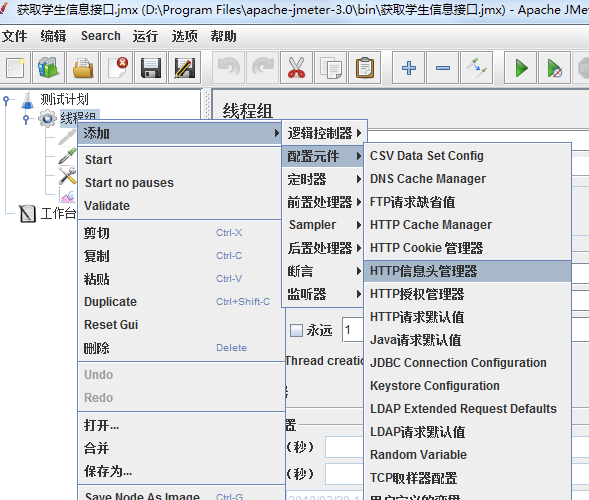Click the test plan flask icon
The height and width of the screenshot is (500, 589).
coord(27,100)
